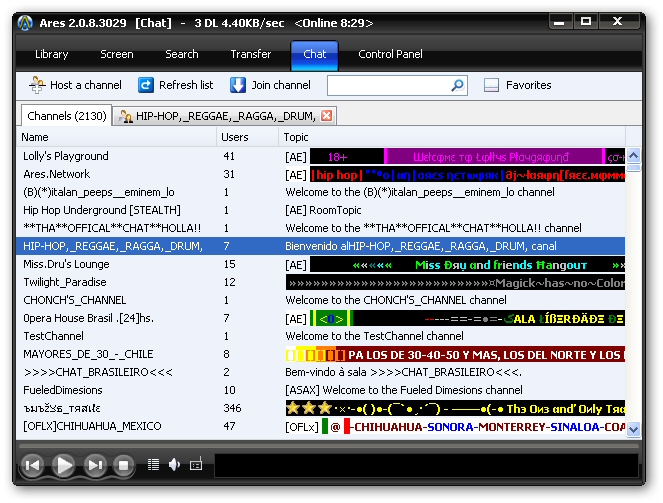Skip to the next track
663x503 pixels.
[x=95, y=465]
